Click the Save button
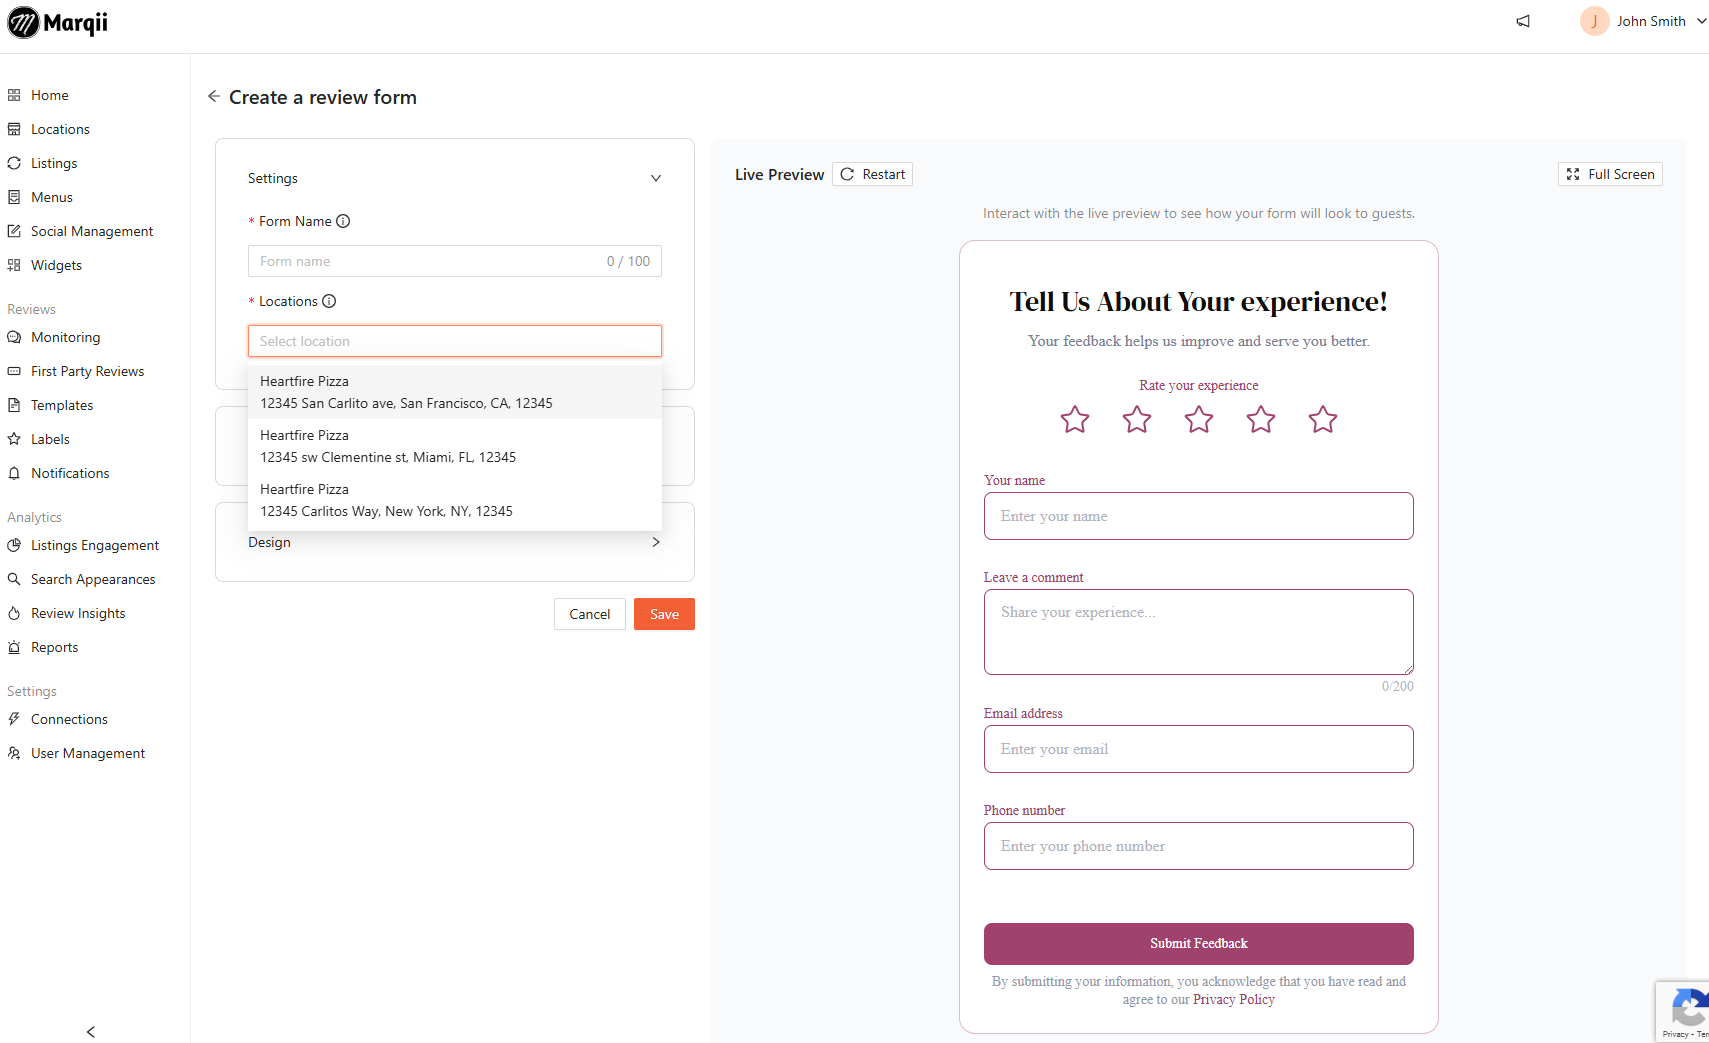1709x1043 pixels. pyautogui.click(x=664, y=614)
